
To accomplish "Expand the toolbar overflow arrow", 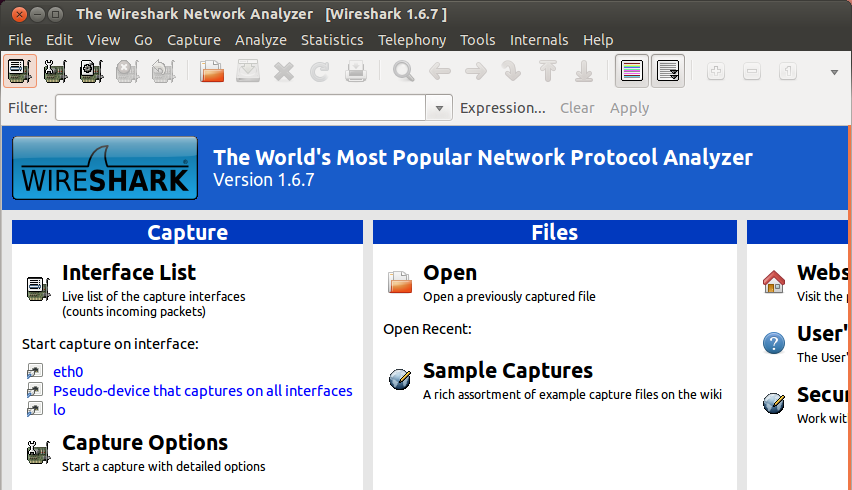I will coord(834,72).
